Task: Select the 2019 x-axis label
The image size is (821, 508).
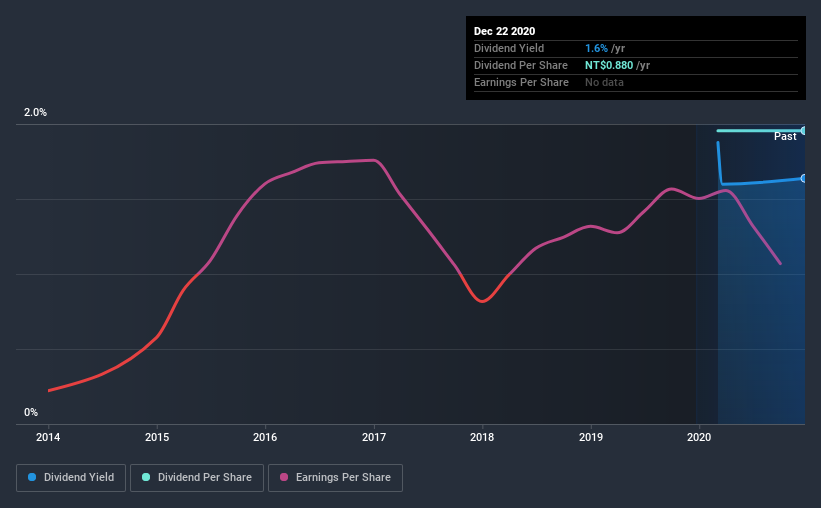Action: (x=591, y=437)
